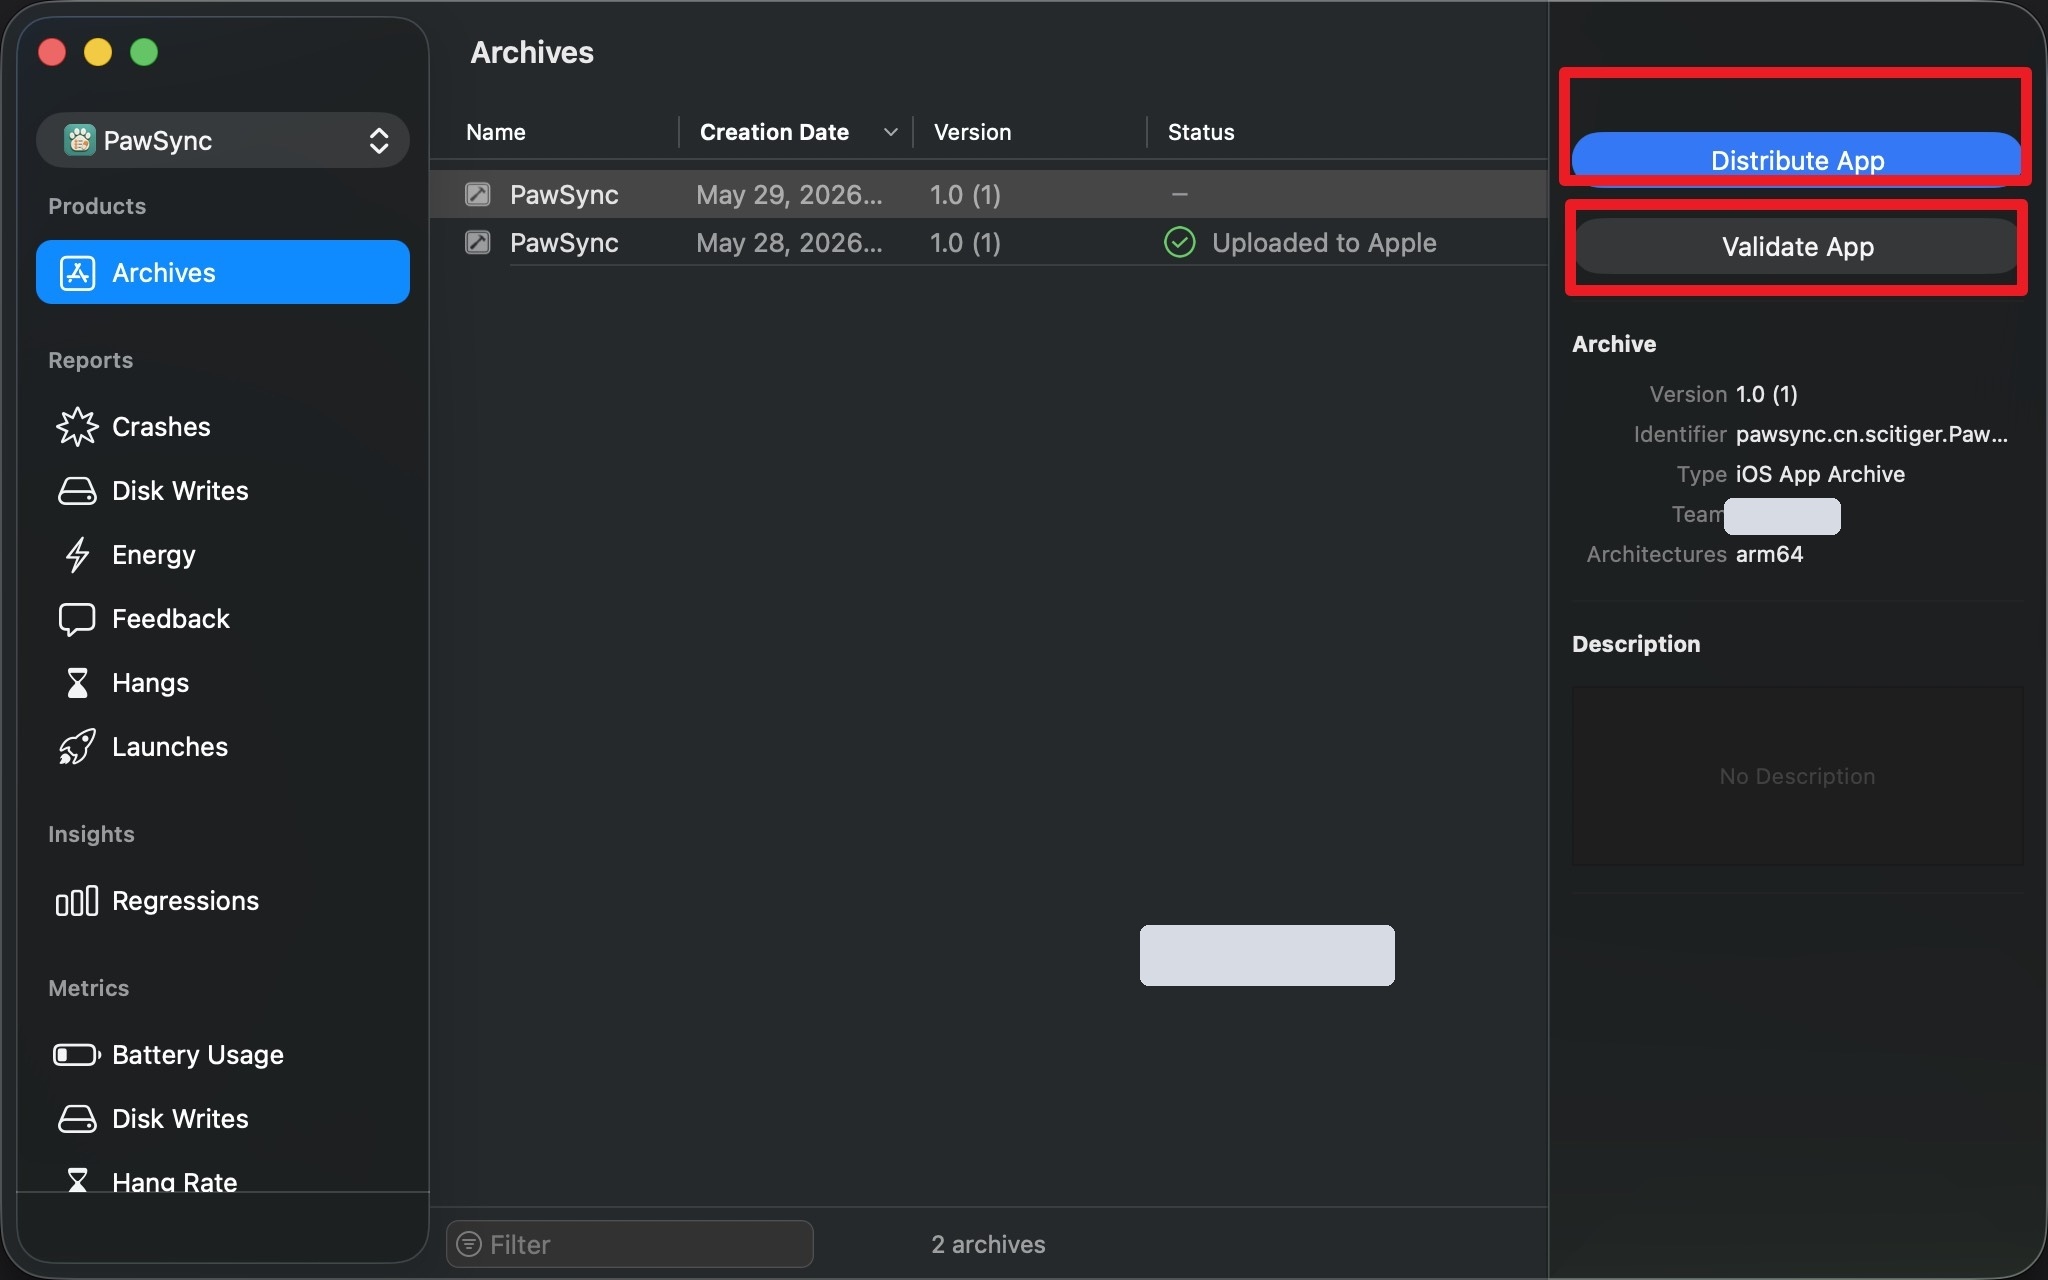Click the Reports Disk Writes drive icon
2048x1280 pixels.
tap(77, 491)
